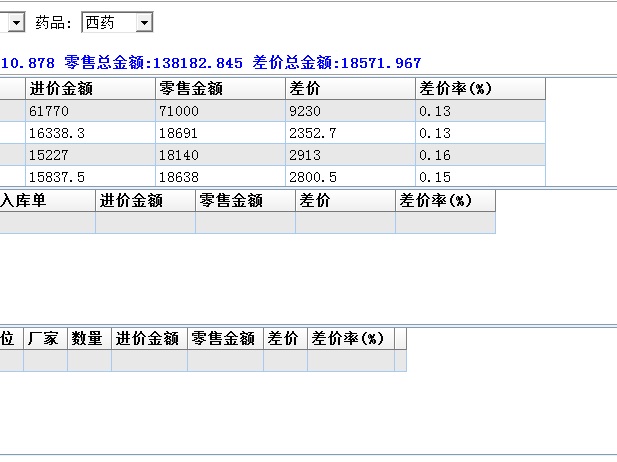Sort by 进价金额 column in top table
This screenshot has width=617, height=462.
(91, 89)
